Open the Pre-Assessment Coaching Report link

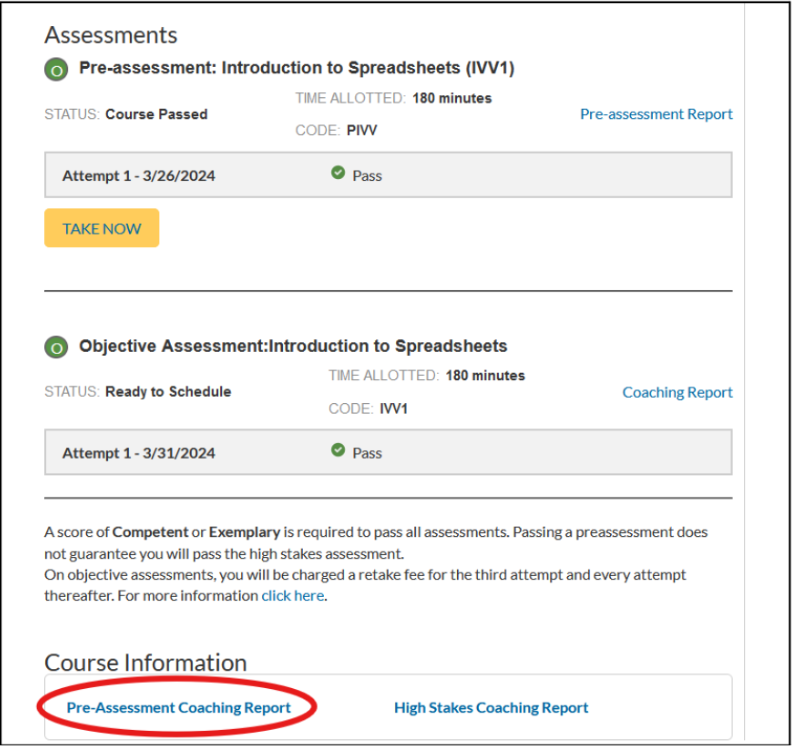(178, 708)
